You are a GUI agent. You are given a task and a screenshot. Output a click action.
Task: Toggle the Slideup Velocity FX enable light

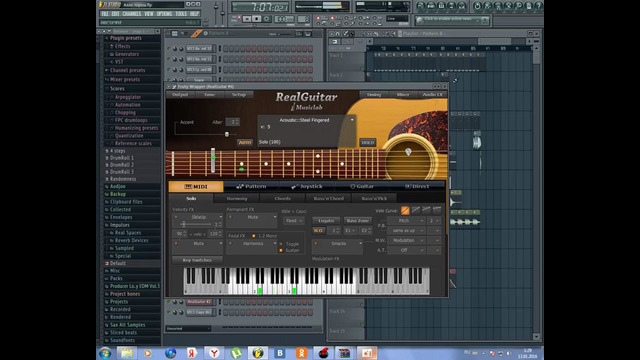pos(176,217)
